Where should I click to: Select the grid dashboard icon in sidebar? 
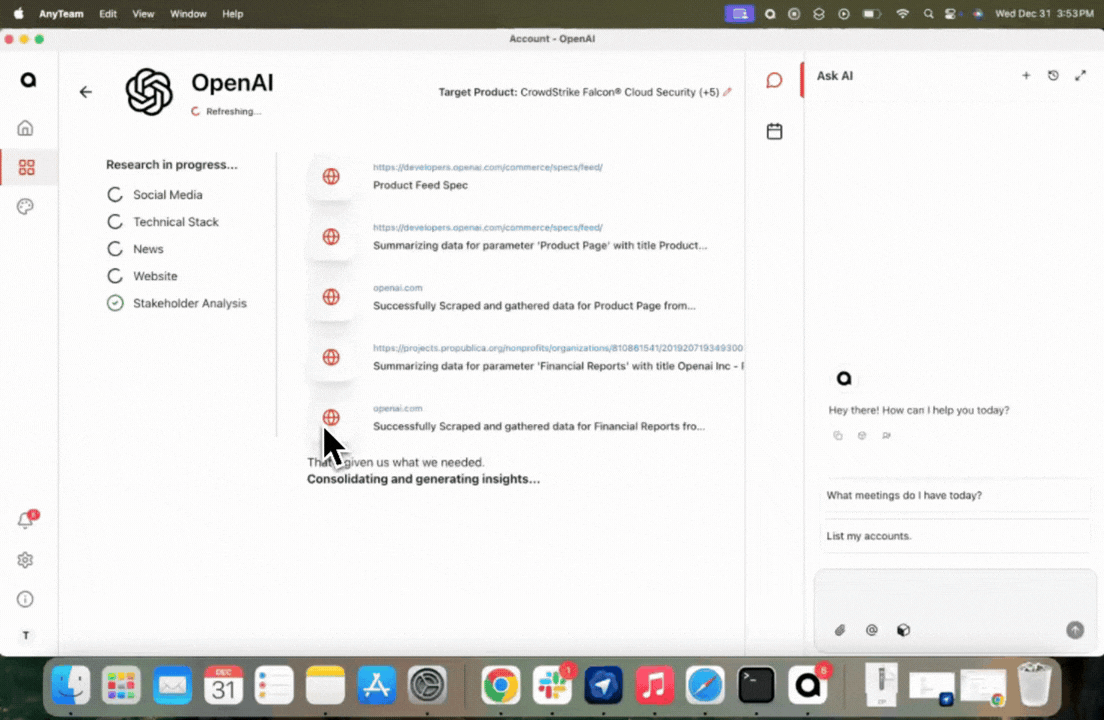coord(26,167)
